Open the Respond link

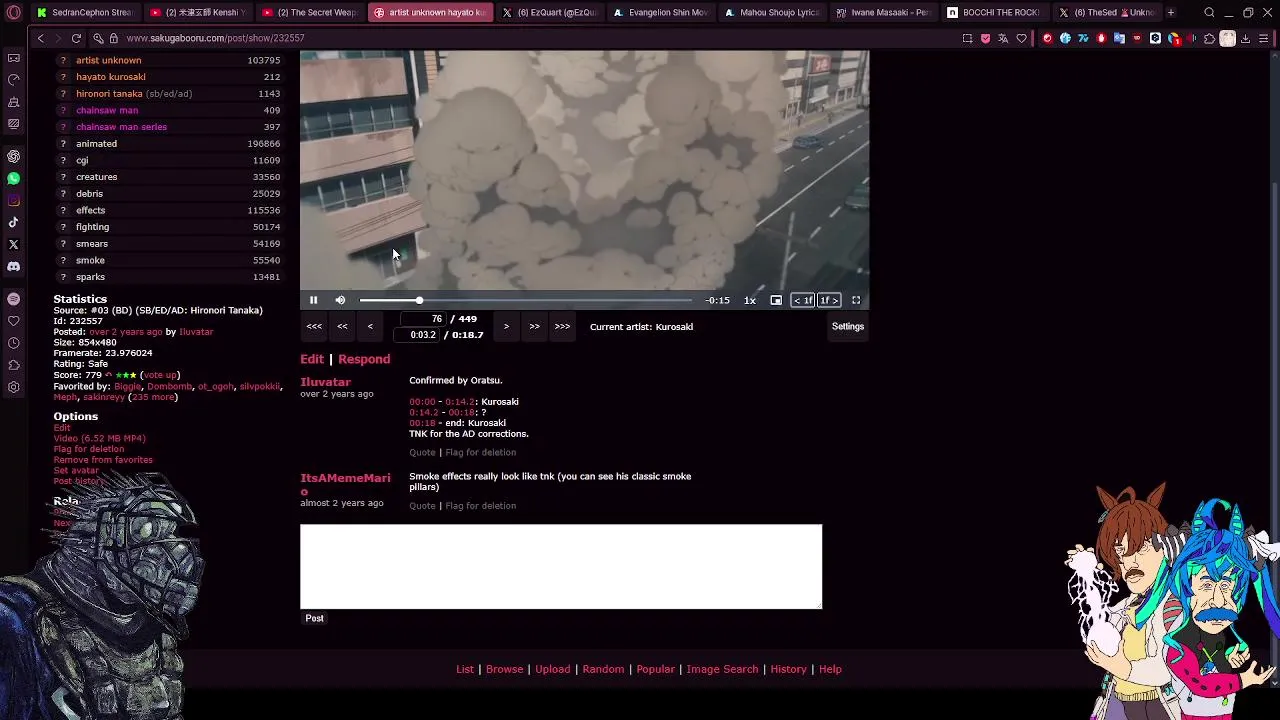[364, 359]
